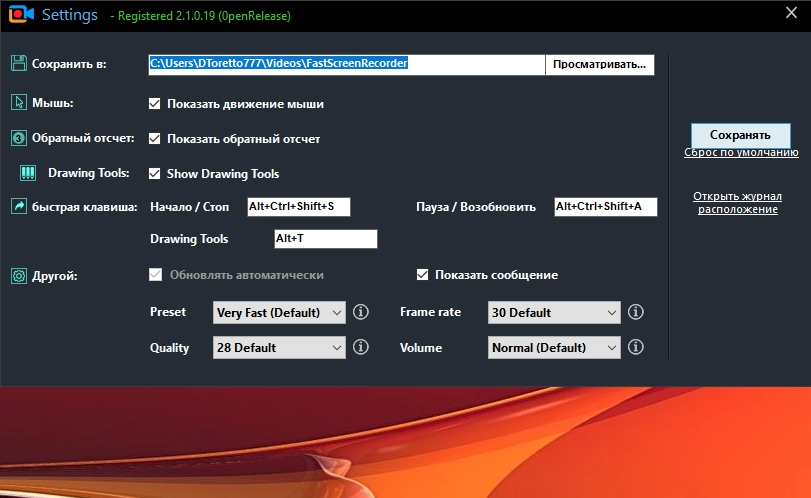Click the Другой: label
This screenshot has height=498, width=811.
(55, 276)
